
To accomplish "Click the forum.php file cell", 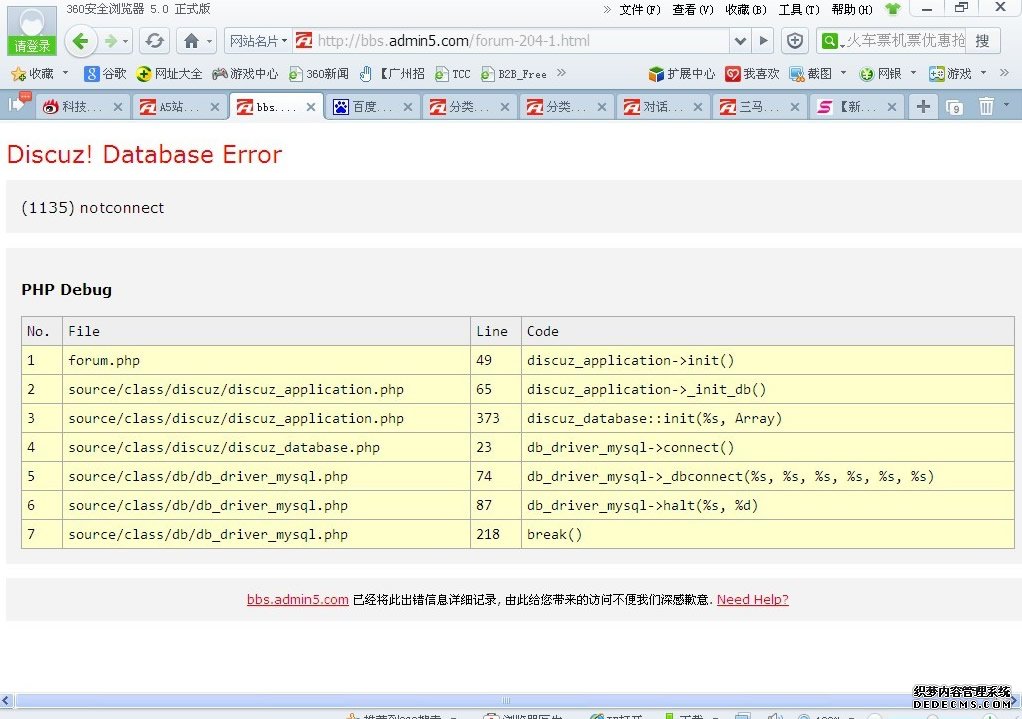I will click(266, 360).
